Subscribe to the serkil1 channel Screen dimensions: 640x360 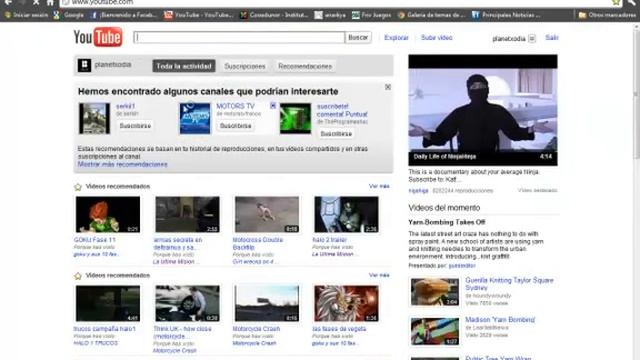(x=135, y=126)
